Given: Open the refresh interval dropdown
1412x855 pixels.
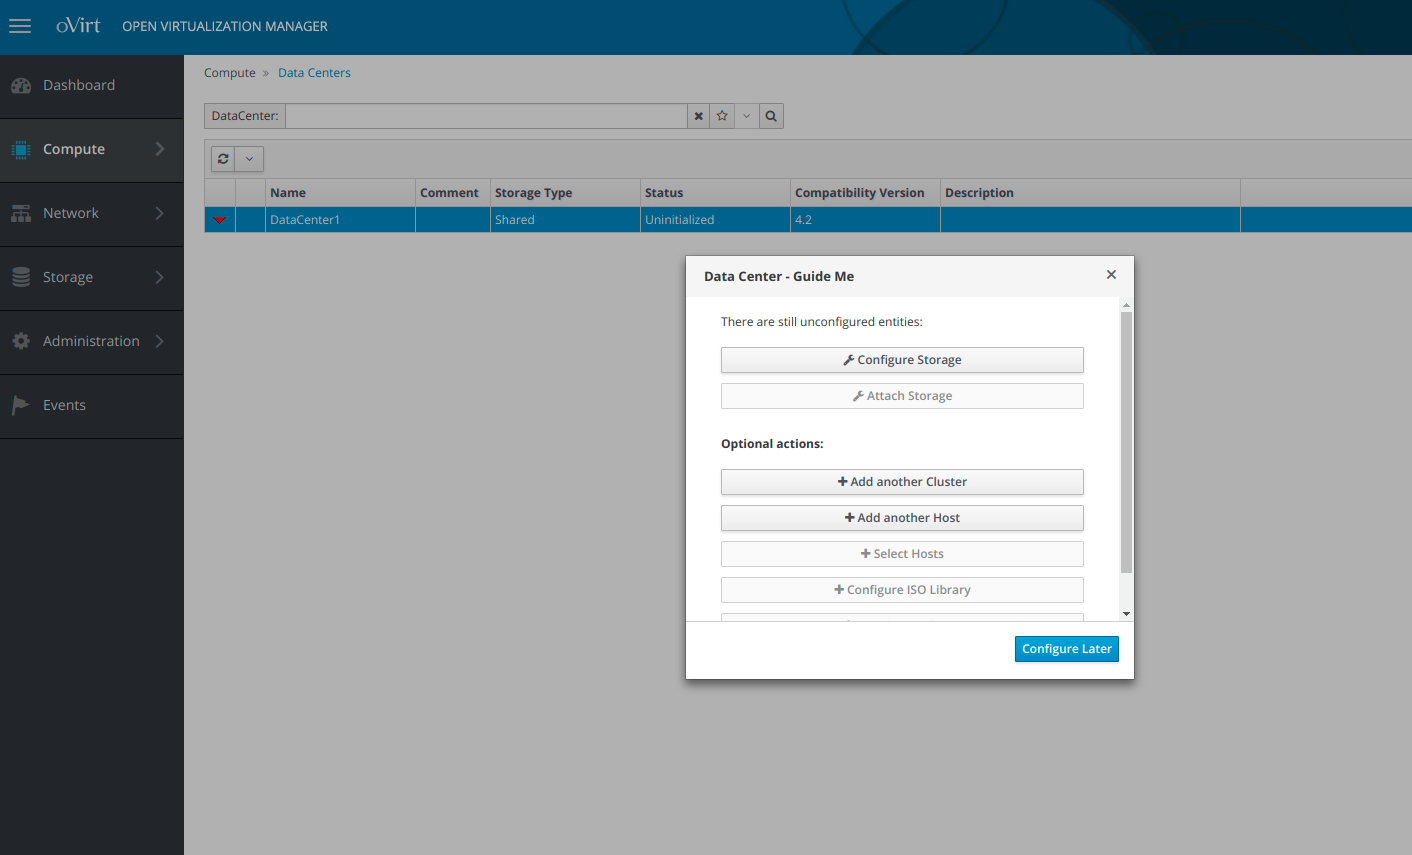Looking at the screenshot, I should coord(249,159).
